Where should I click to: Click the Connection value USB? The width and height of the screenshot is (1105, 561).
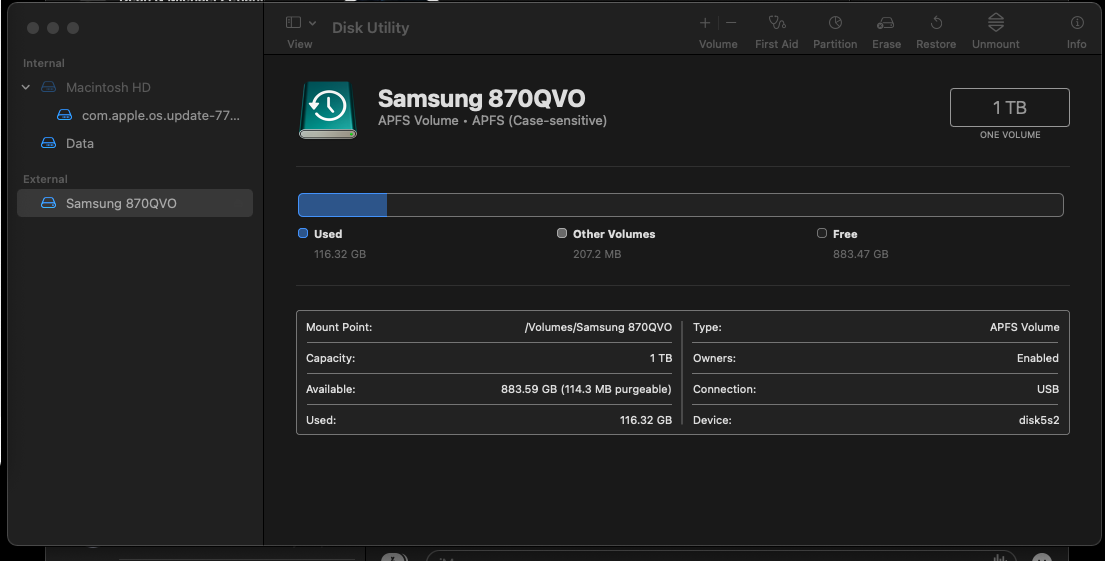[x=1048, y=389]
